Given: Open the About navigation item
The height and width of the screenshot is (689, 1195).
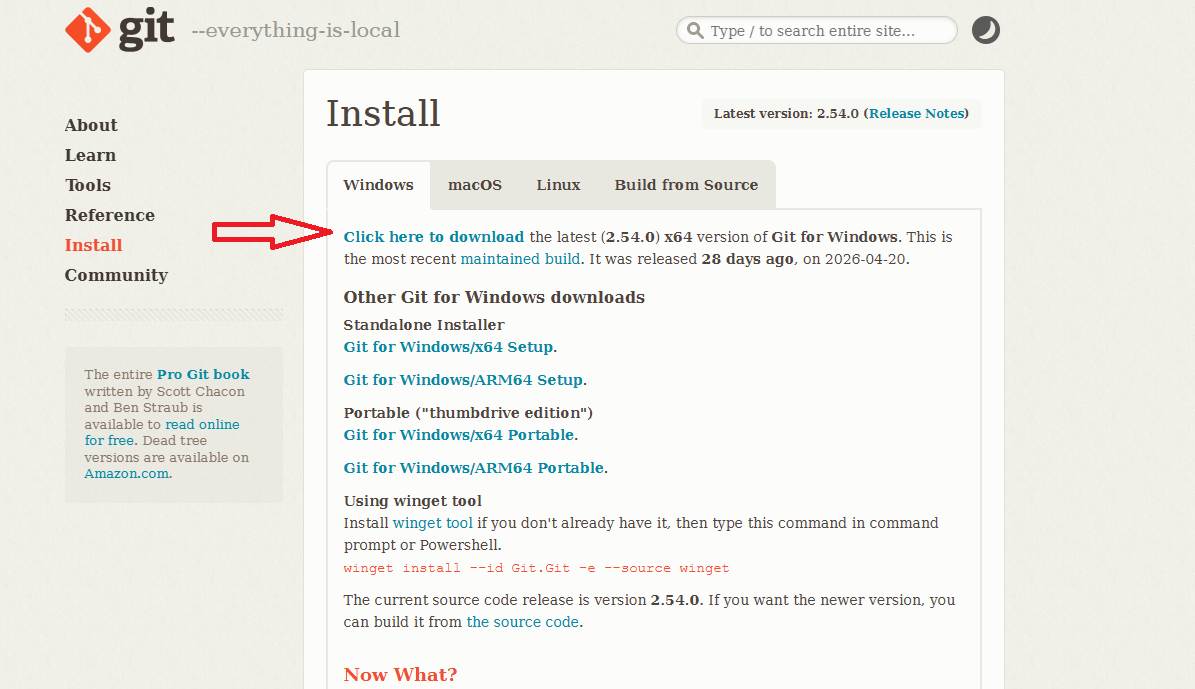Looking at the screenshot, I should click(91, 125).
